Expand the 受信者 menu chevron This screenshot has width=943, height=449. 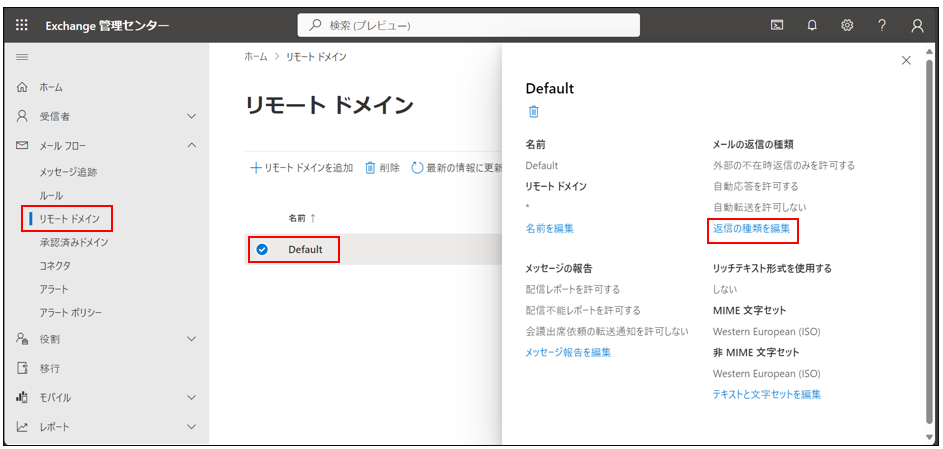tap(192, 116)
